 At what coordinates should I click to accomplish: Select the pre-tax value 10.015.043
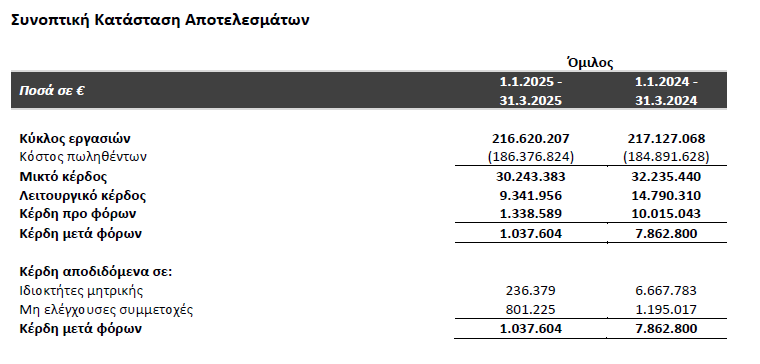(x=666, y=214)
